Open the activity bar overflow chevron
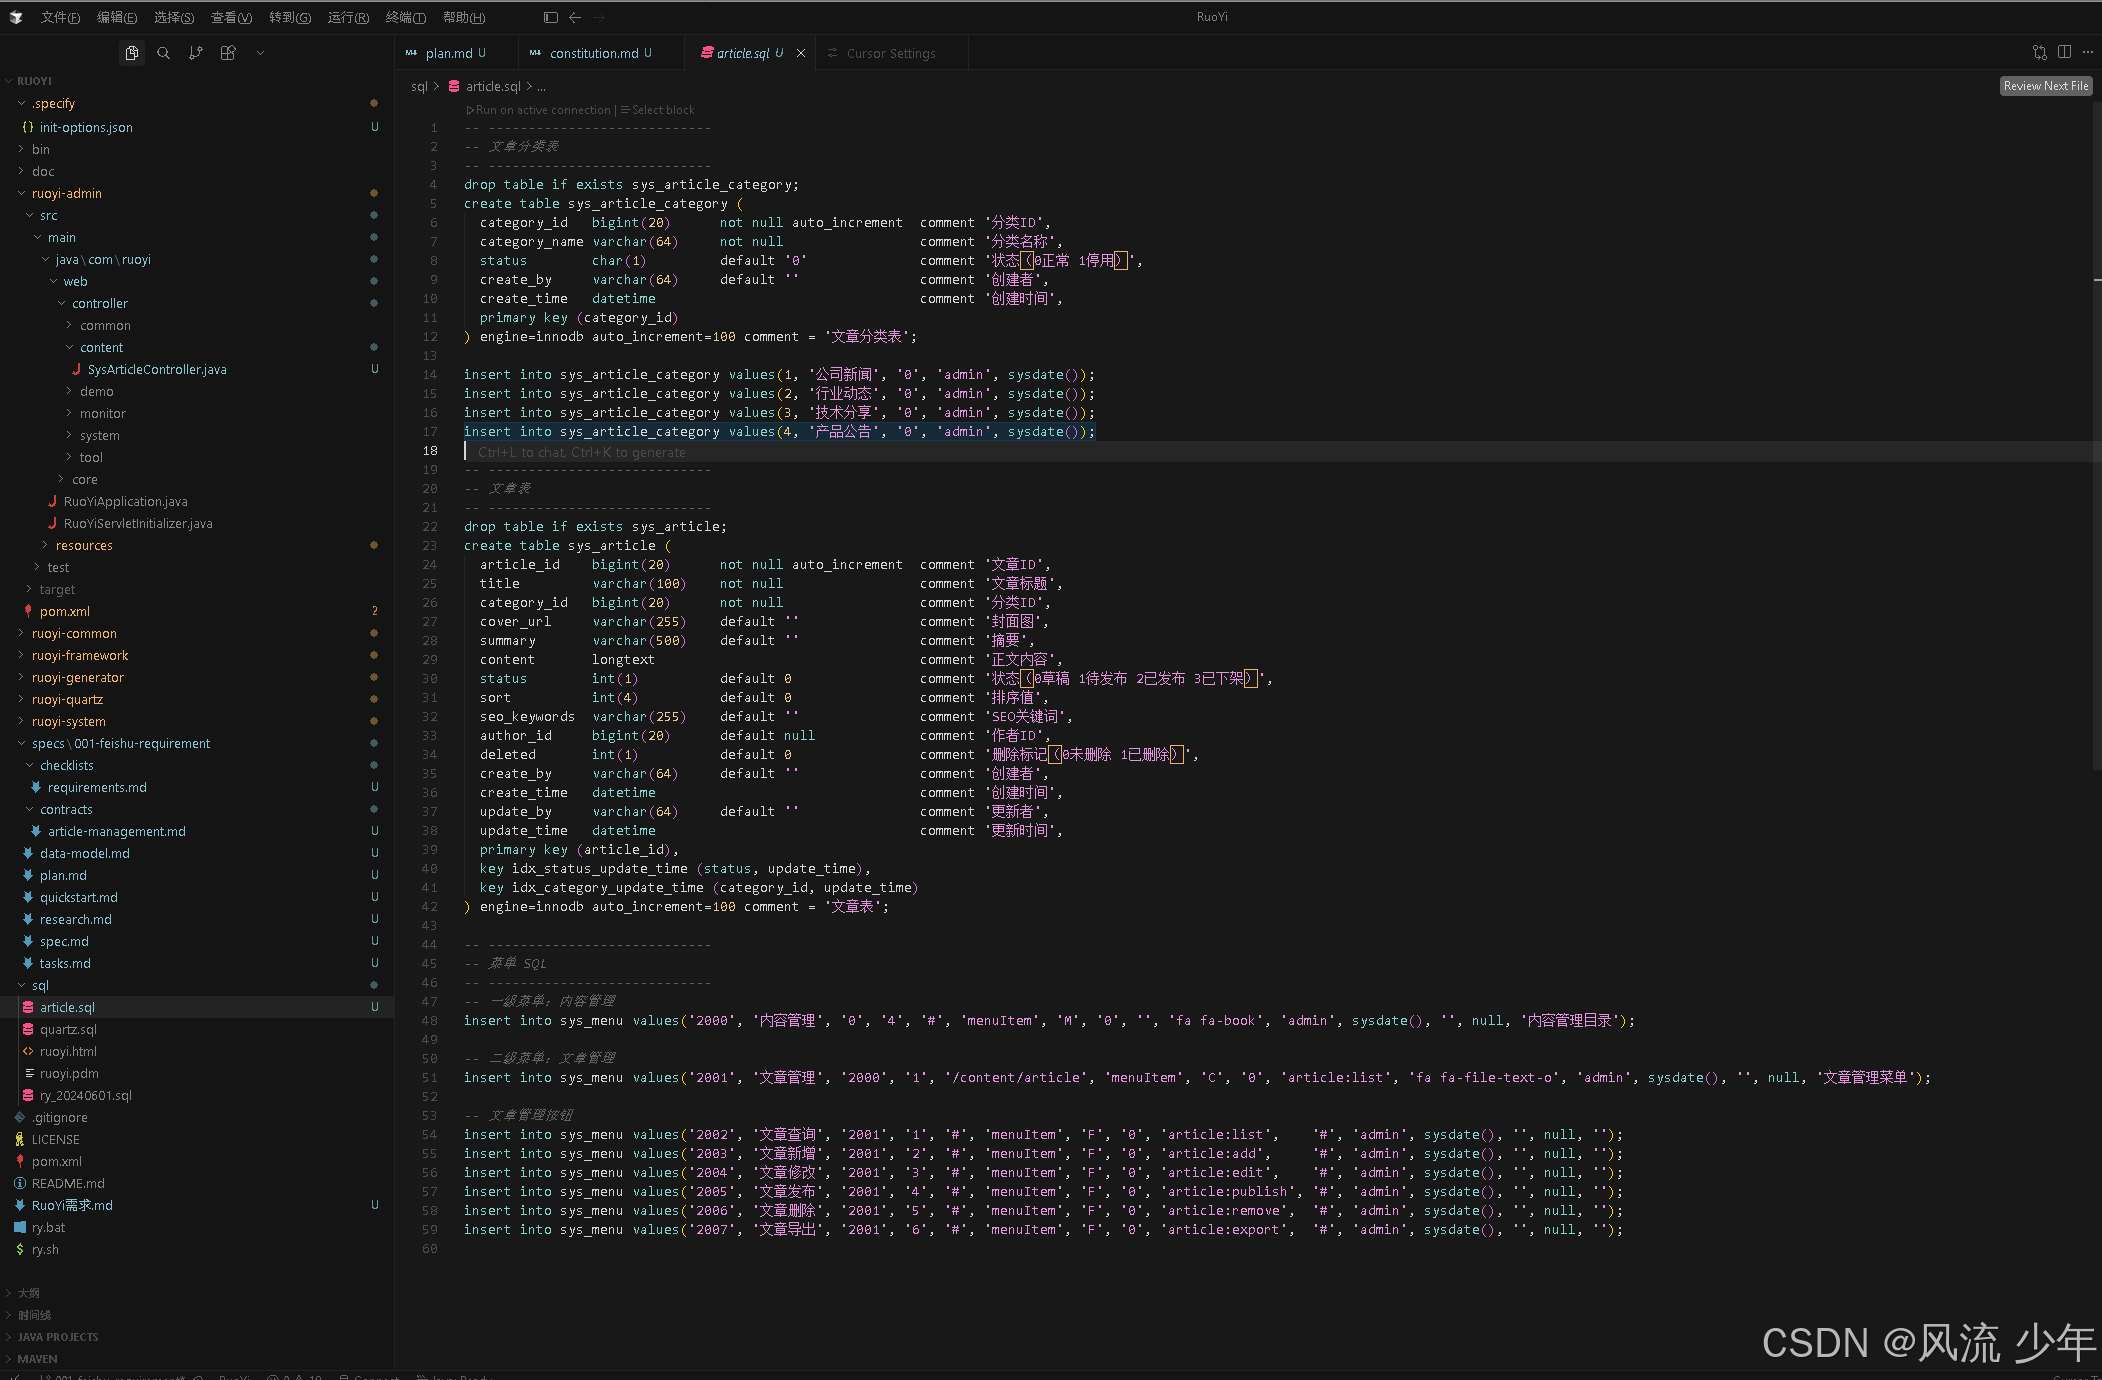2102x1380 pixels. coord(260,53)
